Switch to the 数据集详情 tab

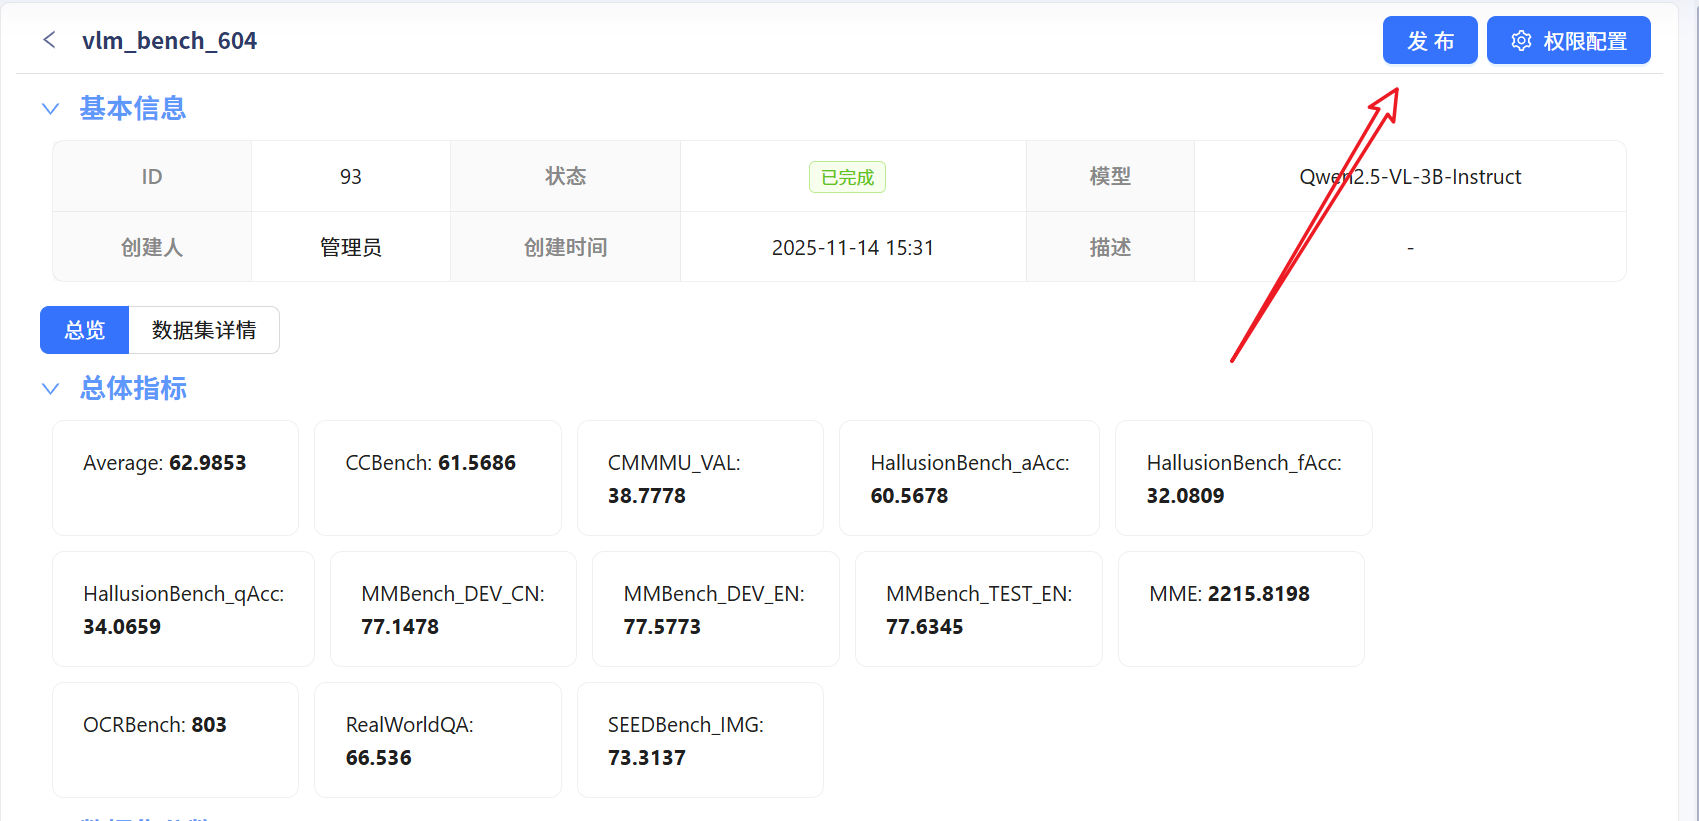point(204,330)
